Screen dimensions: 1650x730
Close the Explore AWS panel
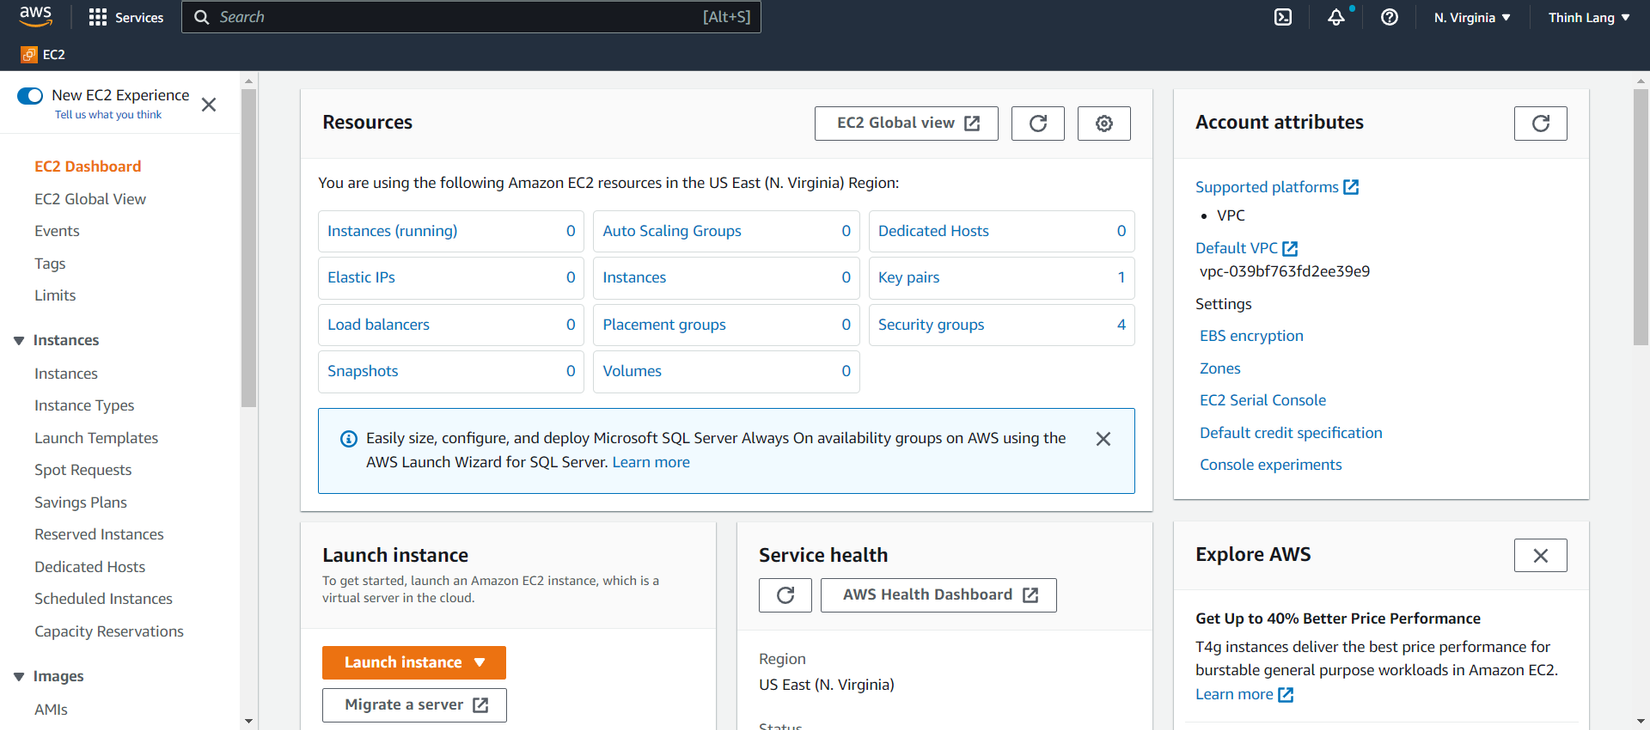pos(1540,556)
